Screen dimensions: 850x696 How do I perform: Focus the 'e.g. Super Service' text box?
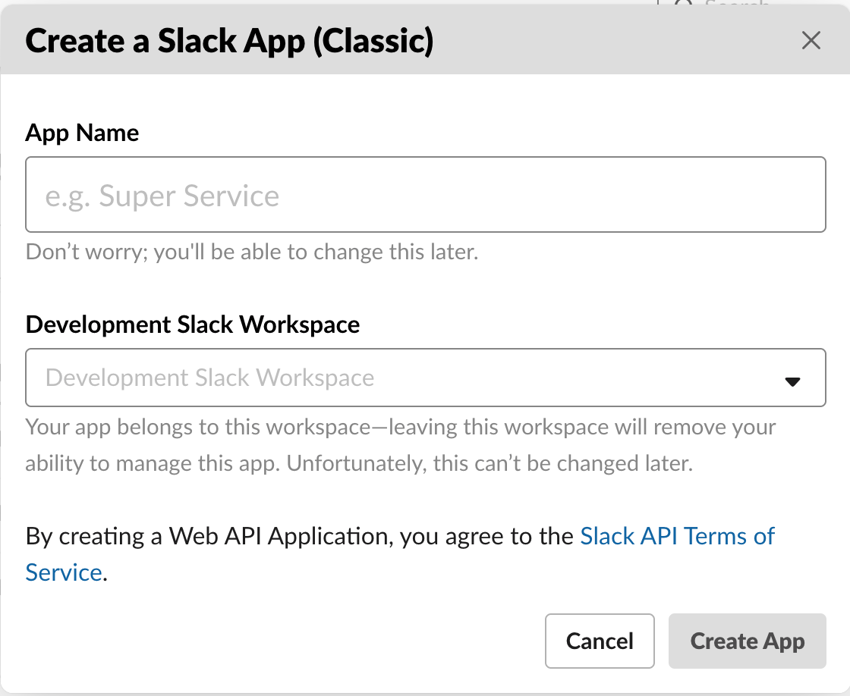[425, 195]
